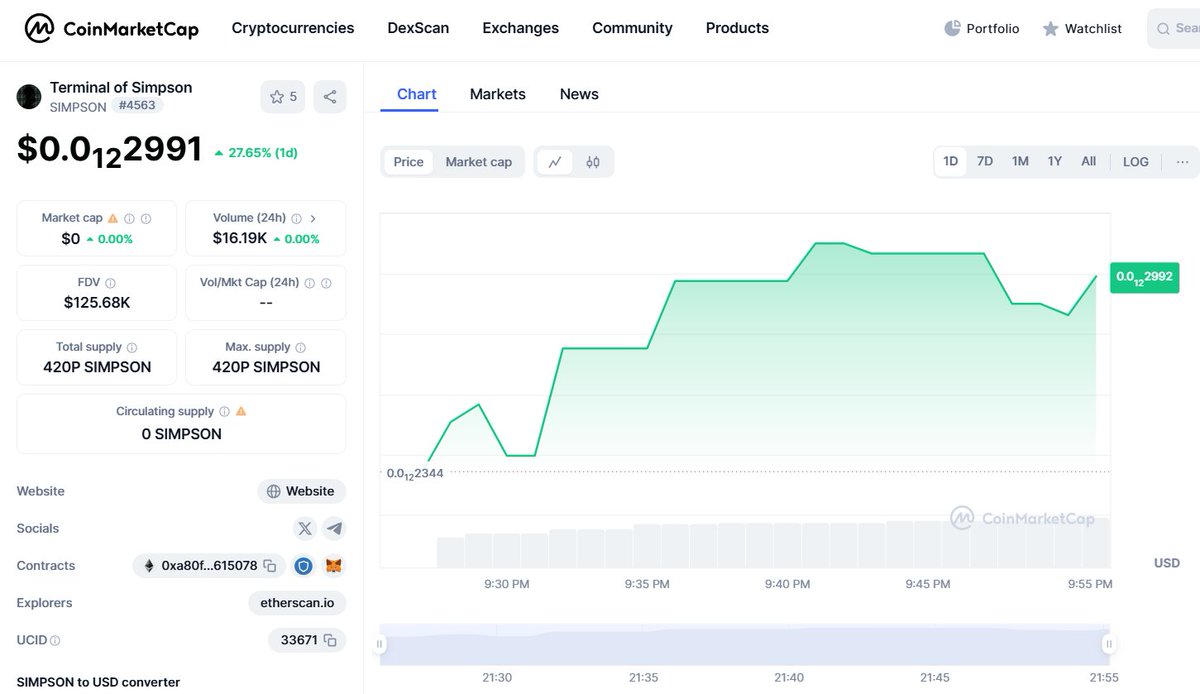Click the search magnifier icon
Screen dimensions: 1200x694
pos(1163,29)
